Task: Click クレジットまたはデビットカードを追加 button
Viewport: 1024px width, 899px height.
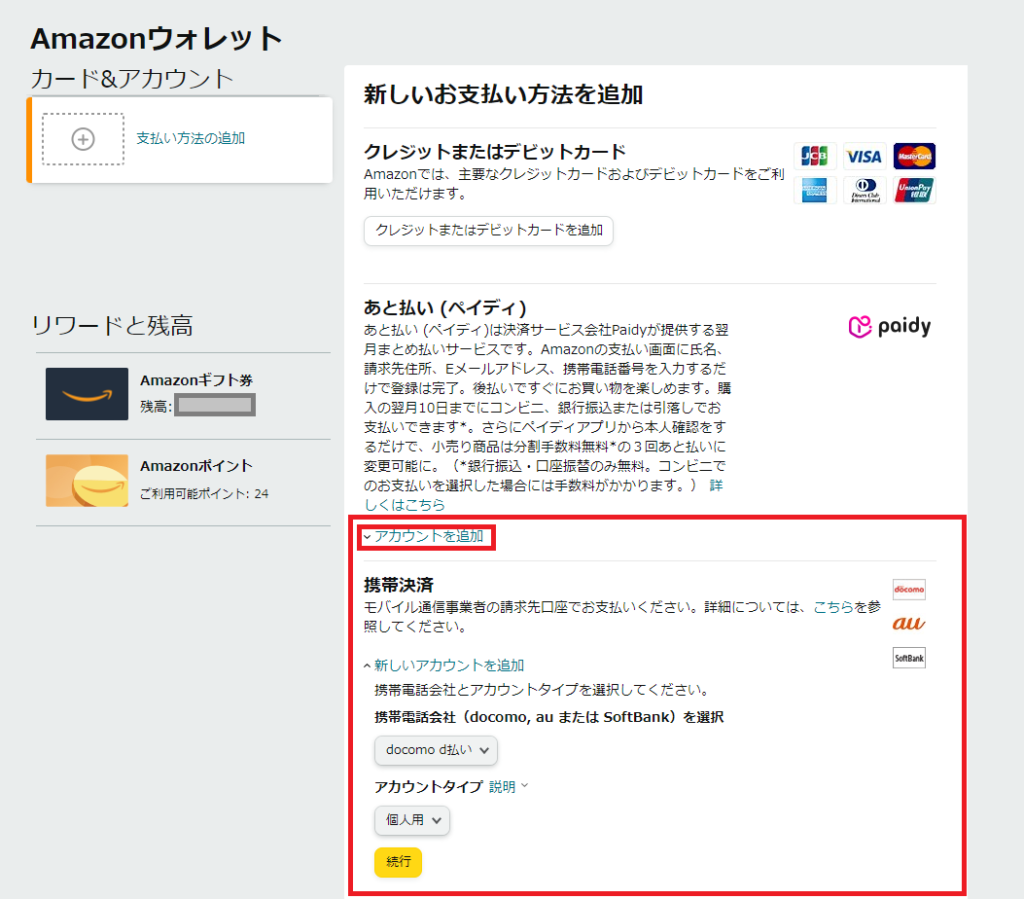Action: pos(488,230)
